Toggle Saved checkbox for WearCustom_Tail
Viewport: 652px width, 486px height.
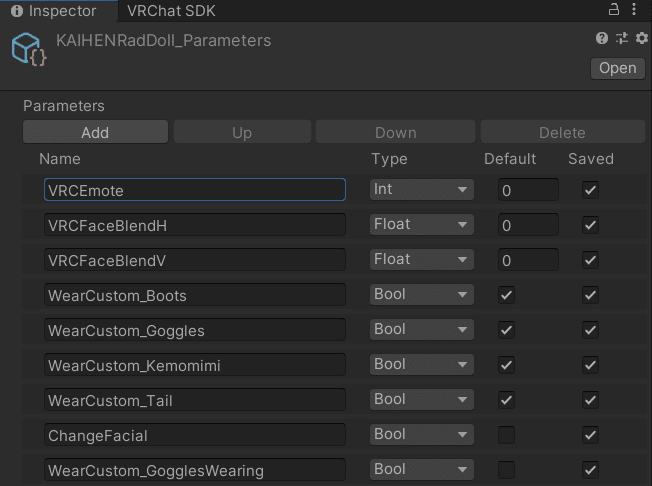click(x=590, y=400)
